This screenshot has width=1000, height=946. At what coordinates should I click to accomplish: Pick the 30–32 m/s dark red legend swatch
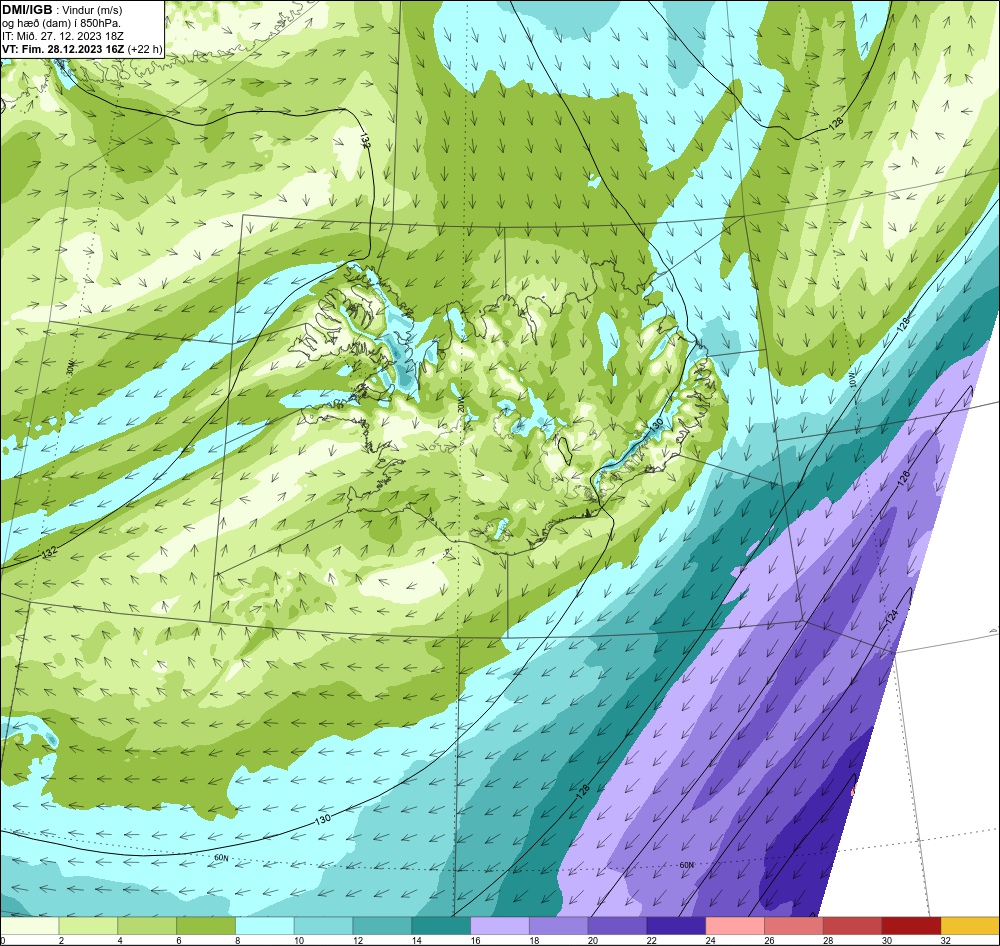pyautogui.click(x=911, y=926)
